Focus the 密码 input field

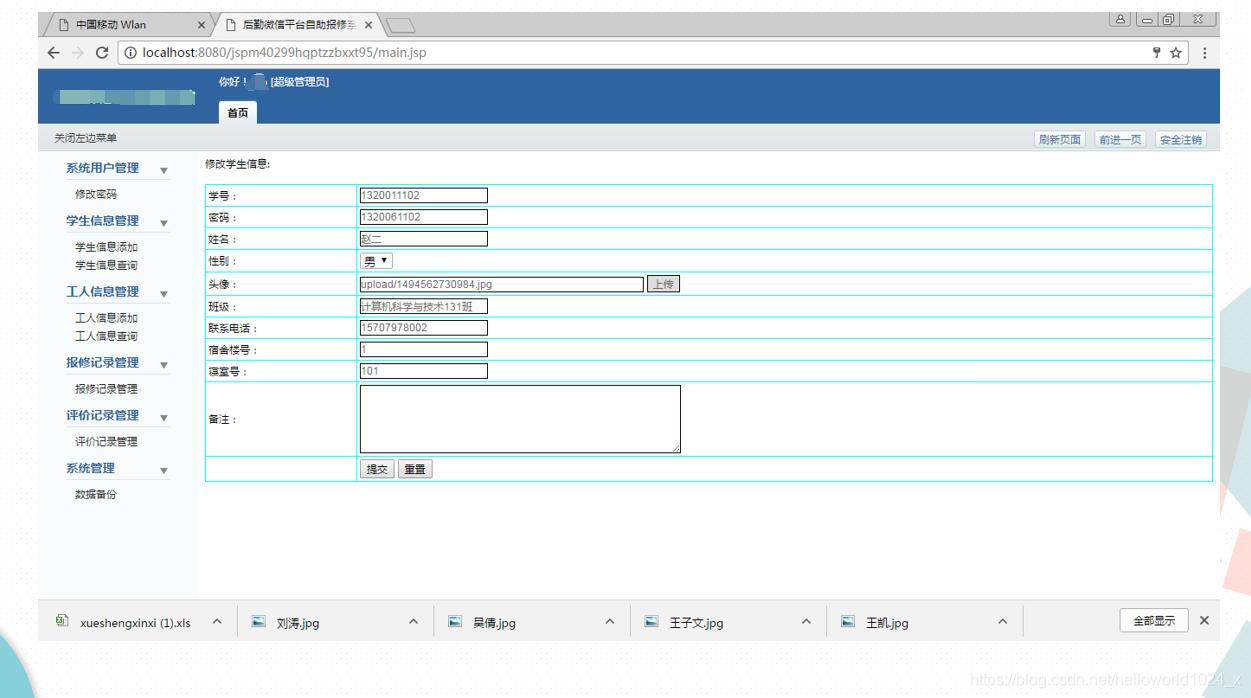tap(424, 217)
